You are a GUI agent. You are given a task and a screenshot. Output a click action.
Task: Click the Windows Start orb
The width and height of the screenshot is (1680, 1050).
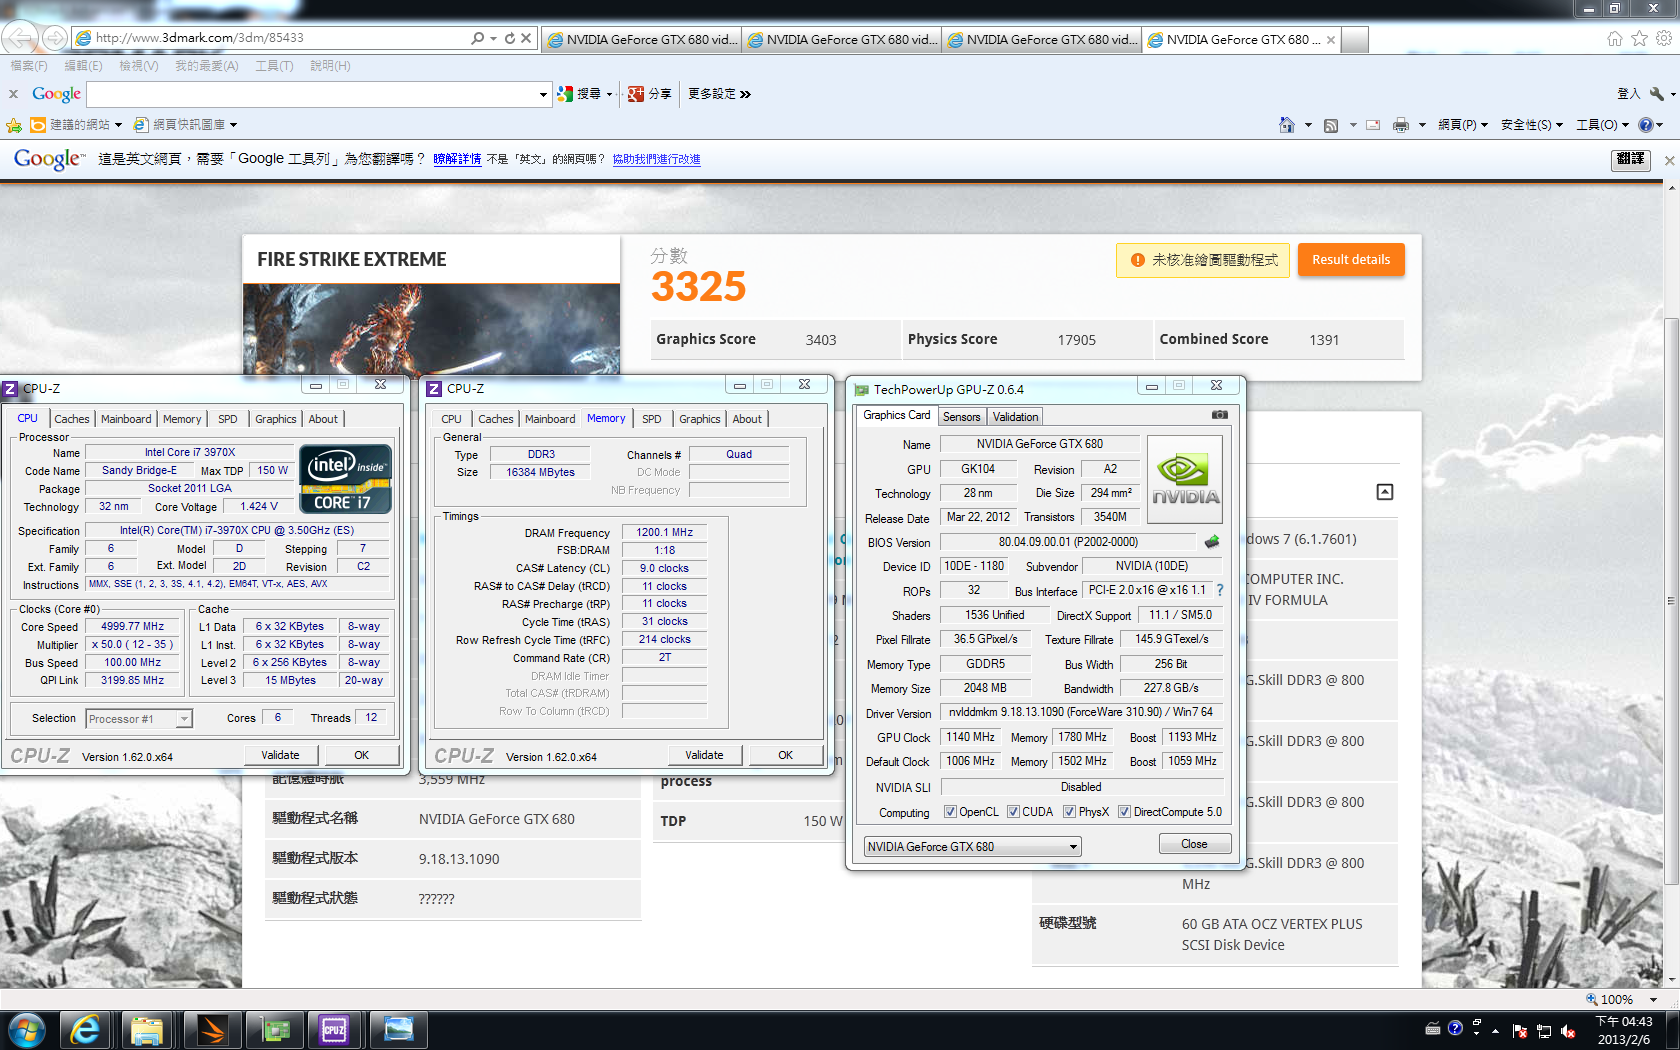(26, 1029)
